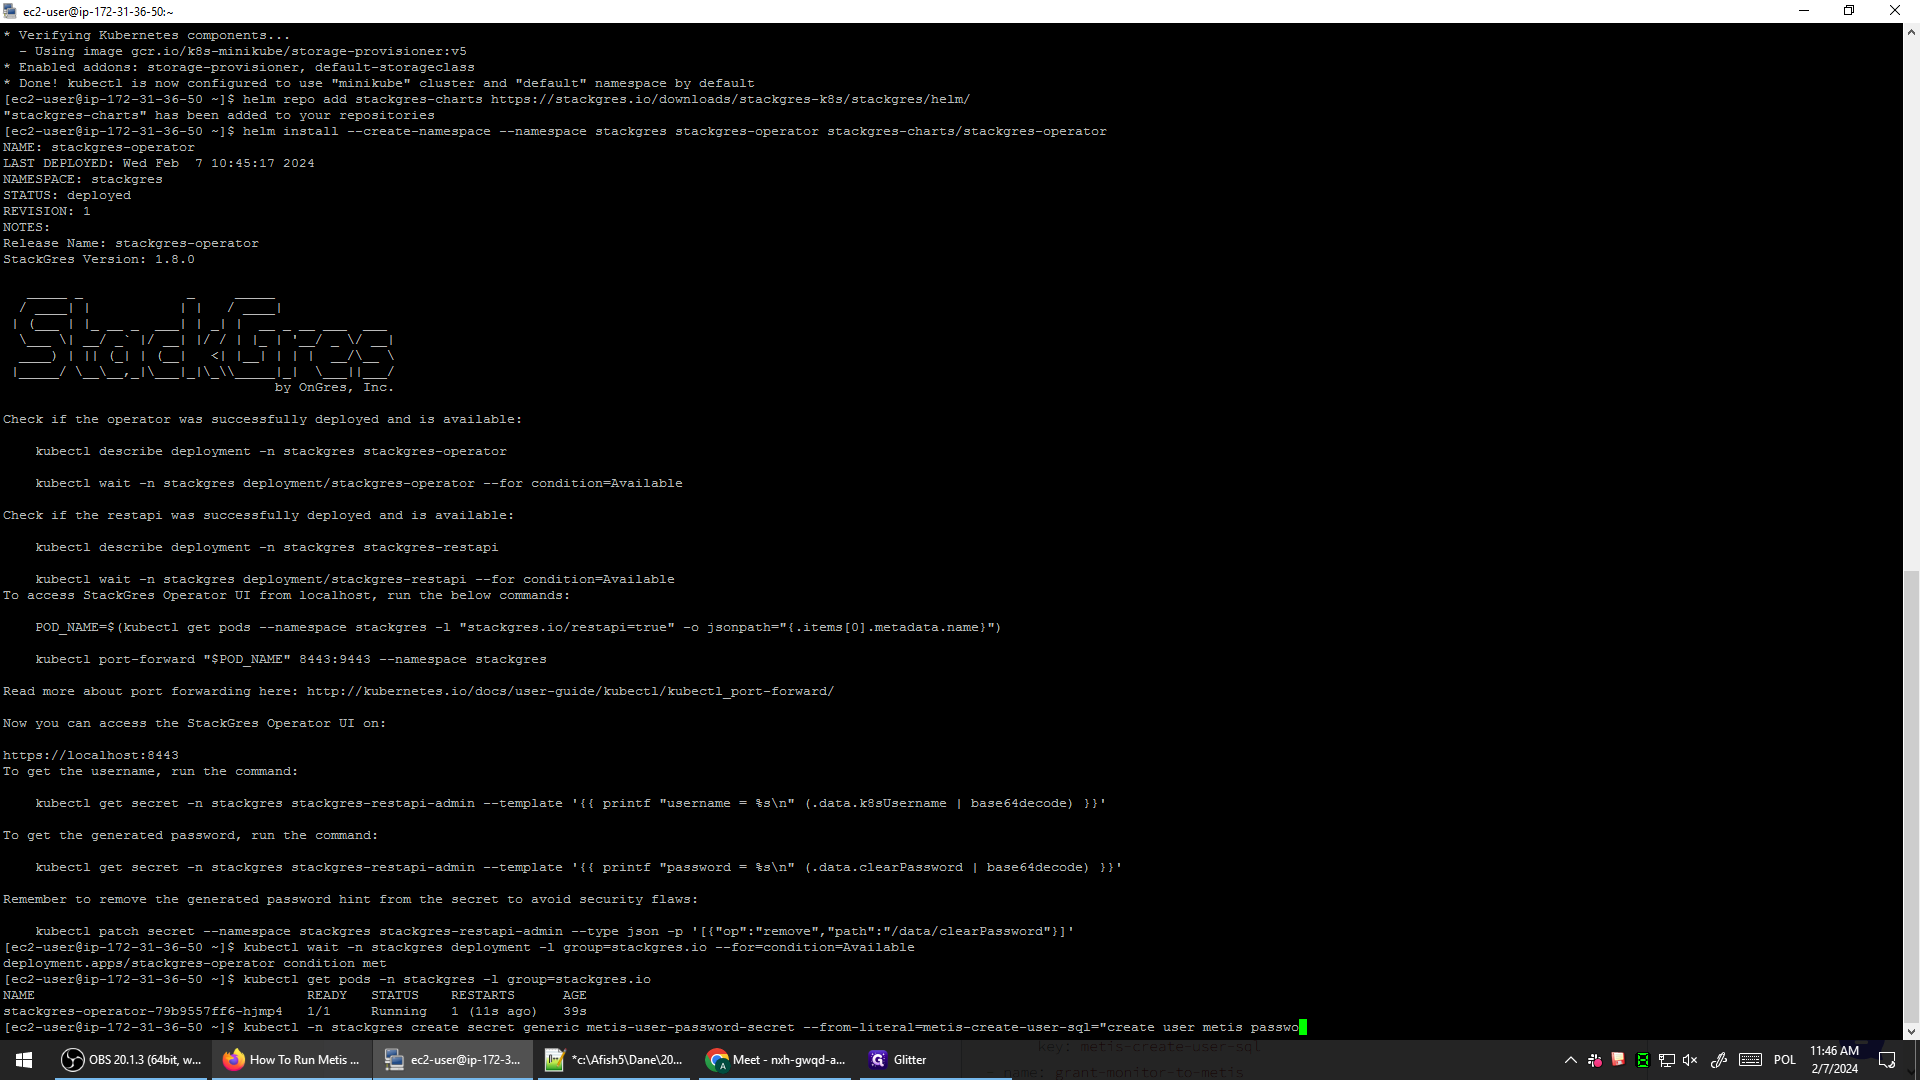The width and height of the screenshot is (1920, 1080).
Task: Minimize the PuTTY window
Action: (1804, 11)
